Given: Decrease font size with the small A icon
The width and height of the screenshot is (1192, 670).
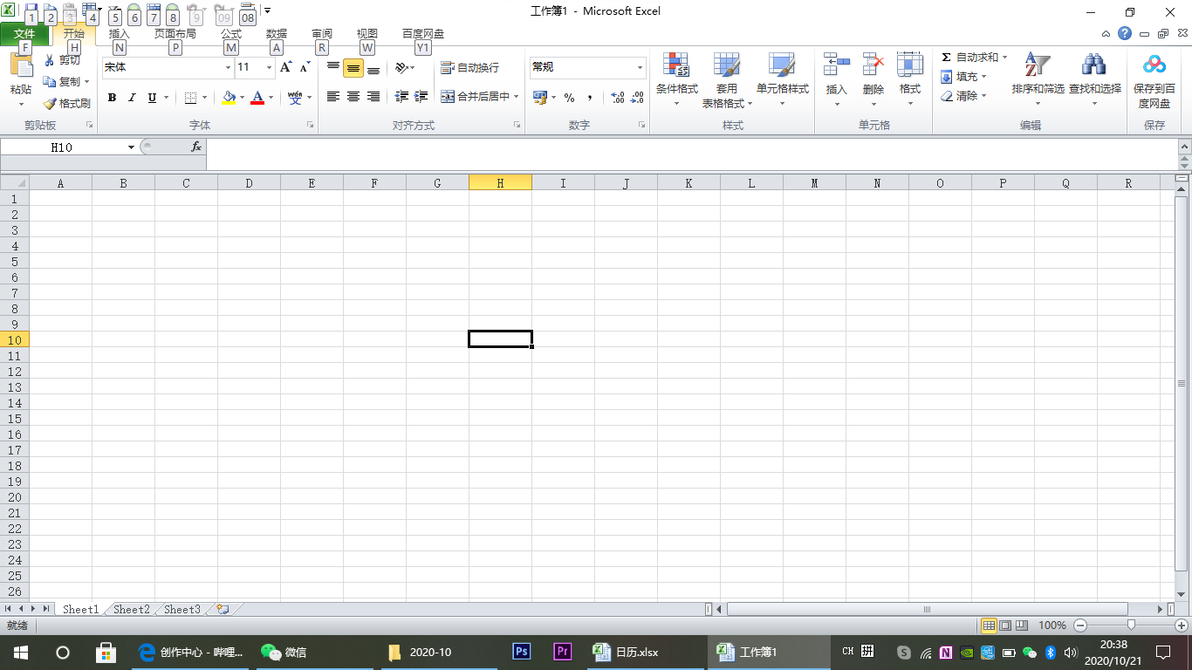Looking at the screenshot, I should tap(304, 68).
